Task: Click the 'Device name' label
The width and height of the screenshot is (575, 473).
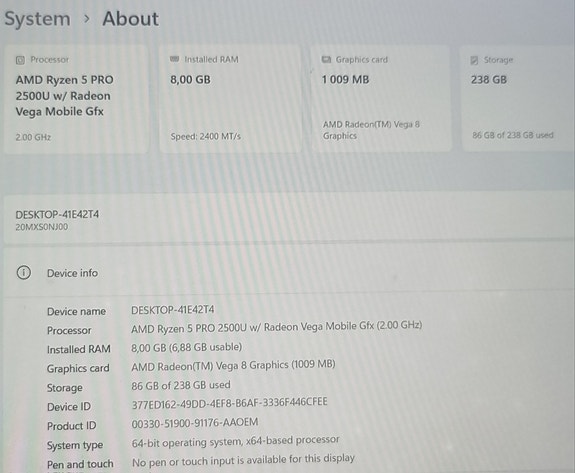Action: point(76,311)
